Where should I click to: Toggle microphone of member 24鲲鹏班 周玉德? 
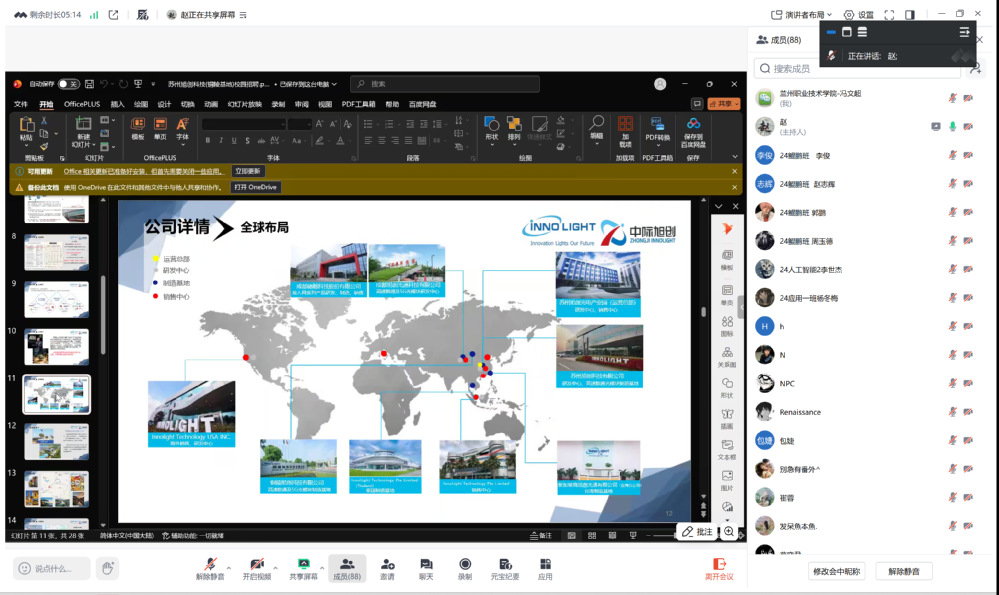coord(952,240)
